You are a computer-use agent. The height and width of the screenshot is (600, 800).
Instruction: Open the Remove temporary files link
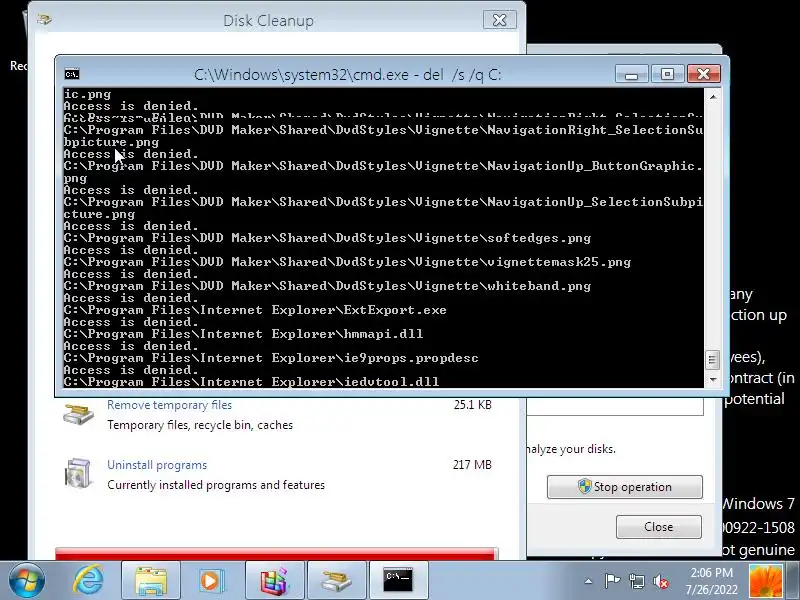(169, 405)
